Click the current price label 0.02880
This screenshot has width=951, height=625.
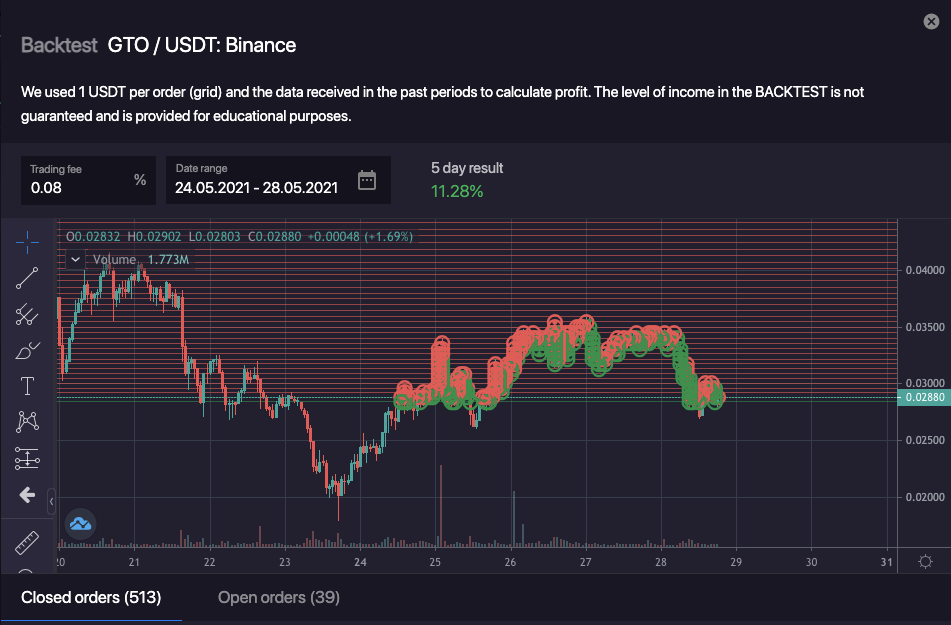[924, 398]
